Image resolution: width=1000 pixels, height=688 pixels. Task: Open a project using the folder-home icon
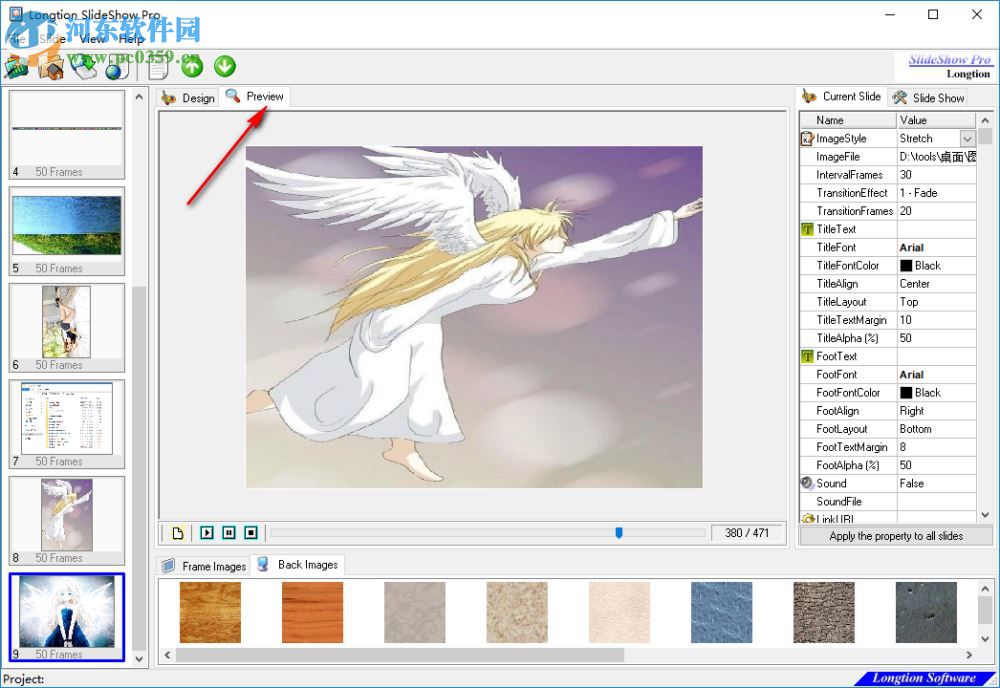pyautogui.click(x=50, y=67)
